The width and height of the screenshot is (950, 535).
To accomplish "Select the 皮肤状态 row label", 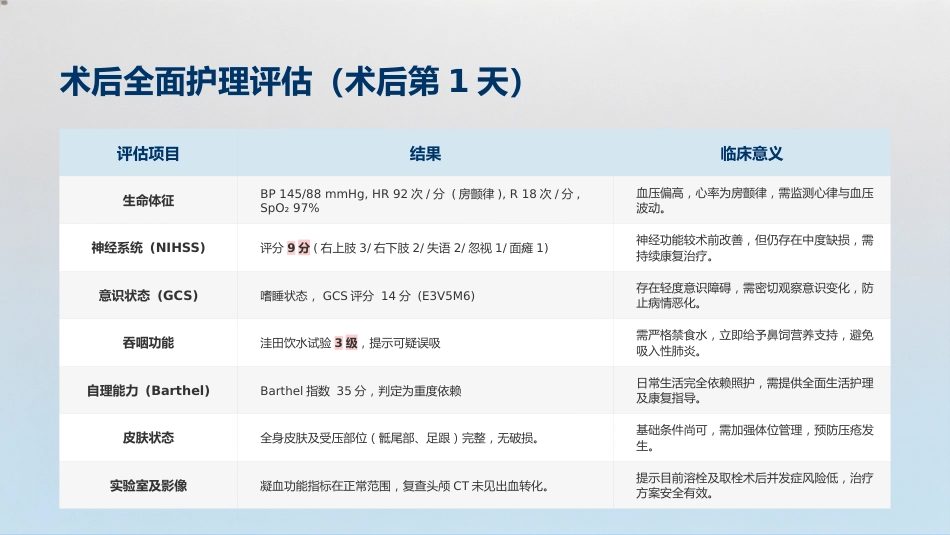I will pos(148,438).
